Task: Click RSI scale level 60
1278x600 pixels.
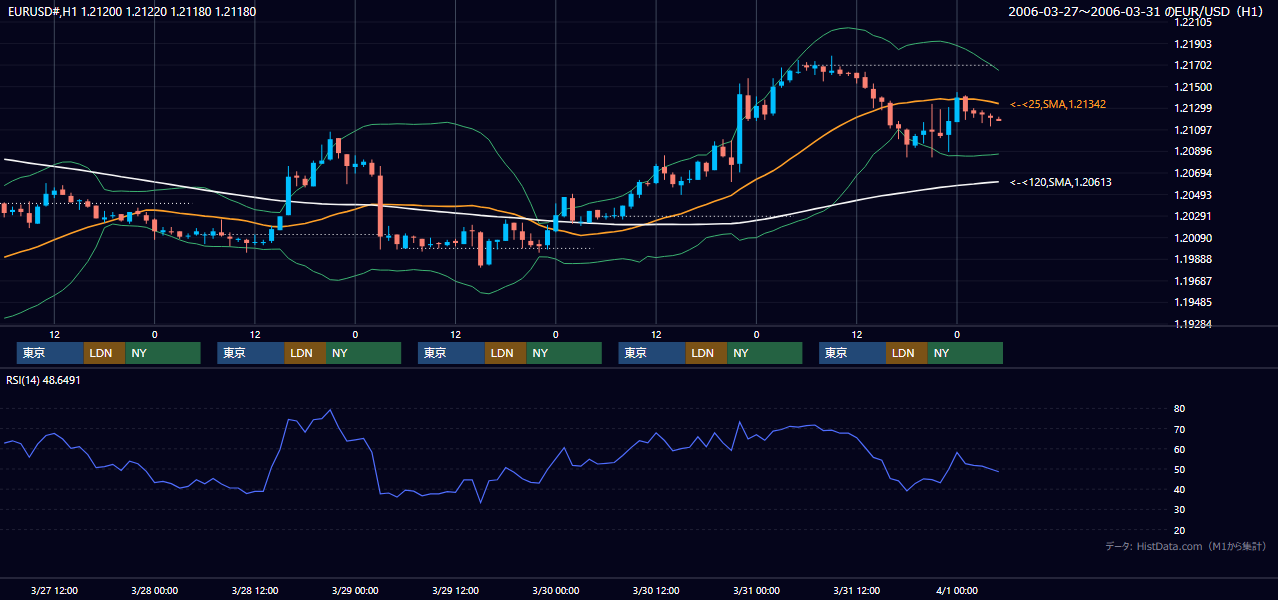Action: pyautogui.click(x=1180, y=449)
